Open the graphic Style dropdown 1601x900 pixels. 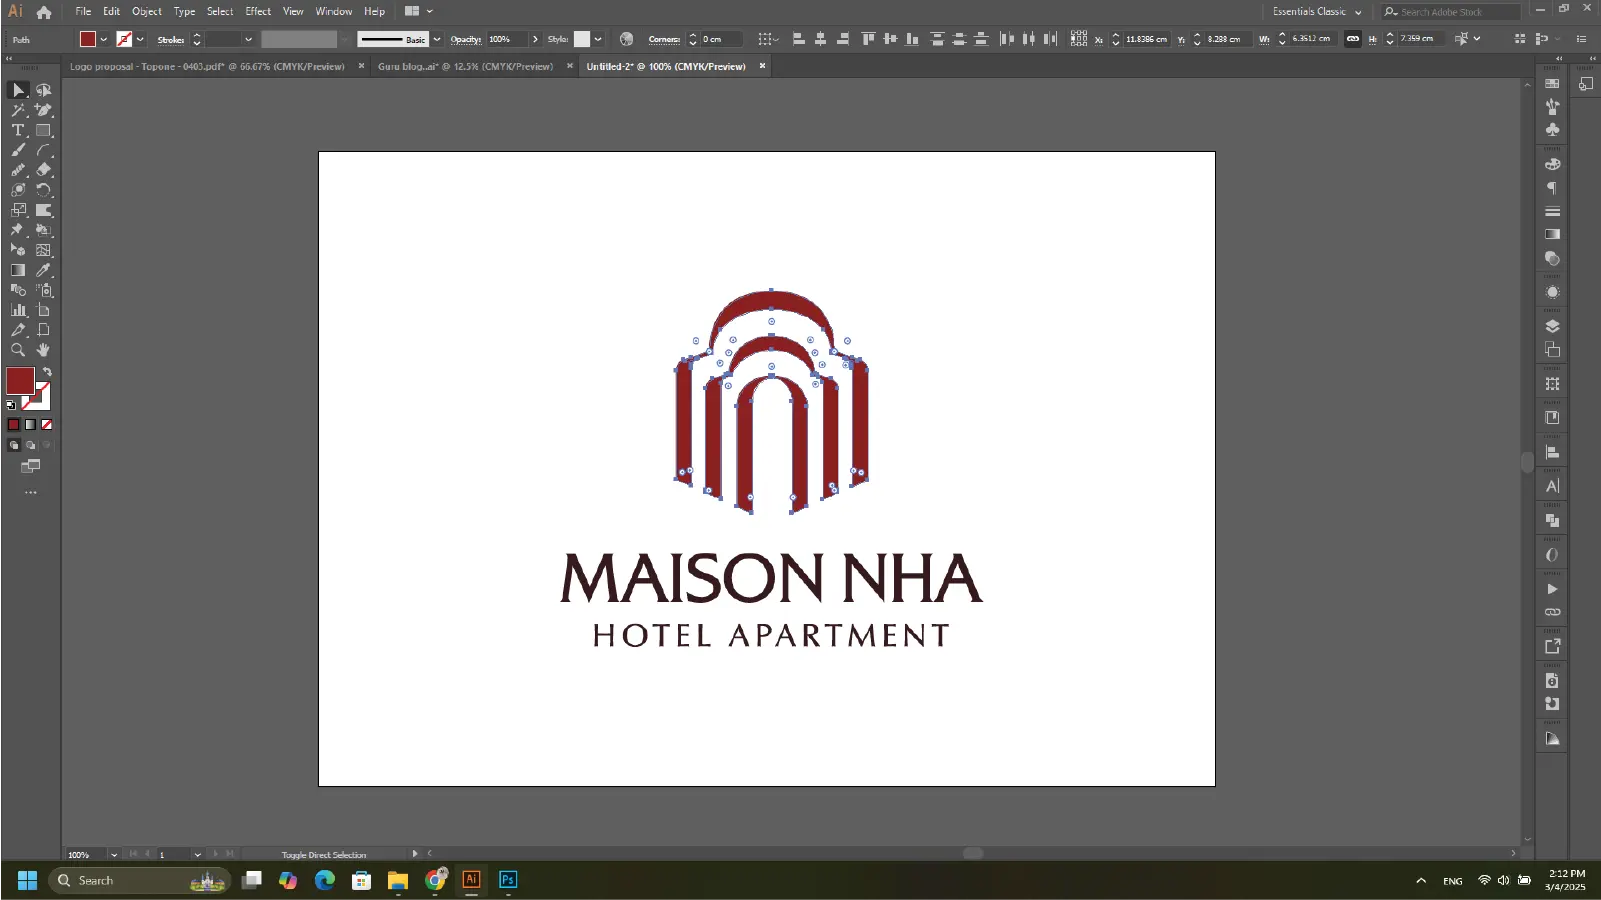[598, 39]
